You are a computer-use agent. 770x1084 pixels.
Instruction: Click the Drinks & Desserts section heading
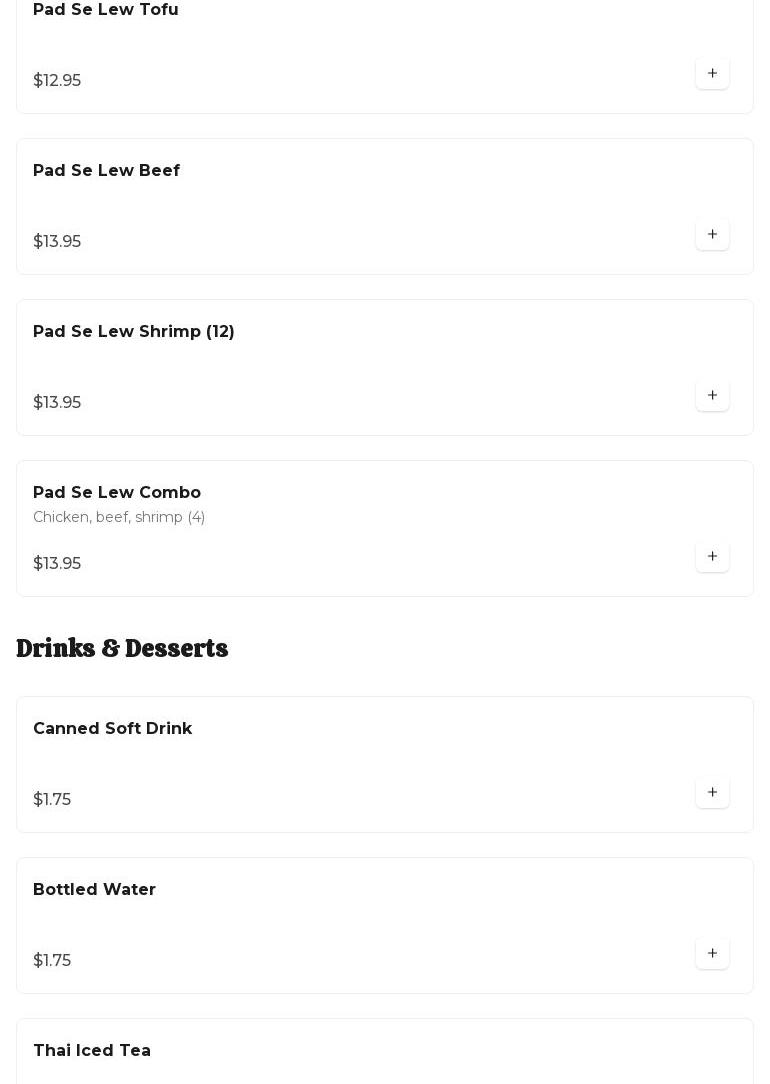(x=122, y=649)
